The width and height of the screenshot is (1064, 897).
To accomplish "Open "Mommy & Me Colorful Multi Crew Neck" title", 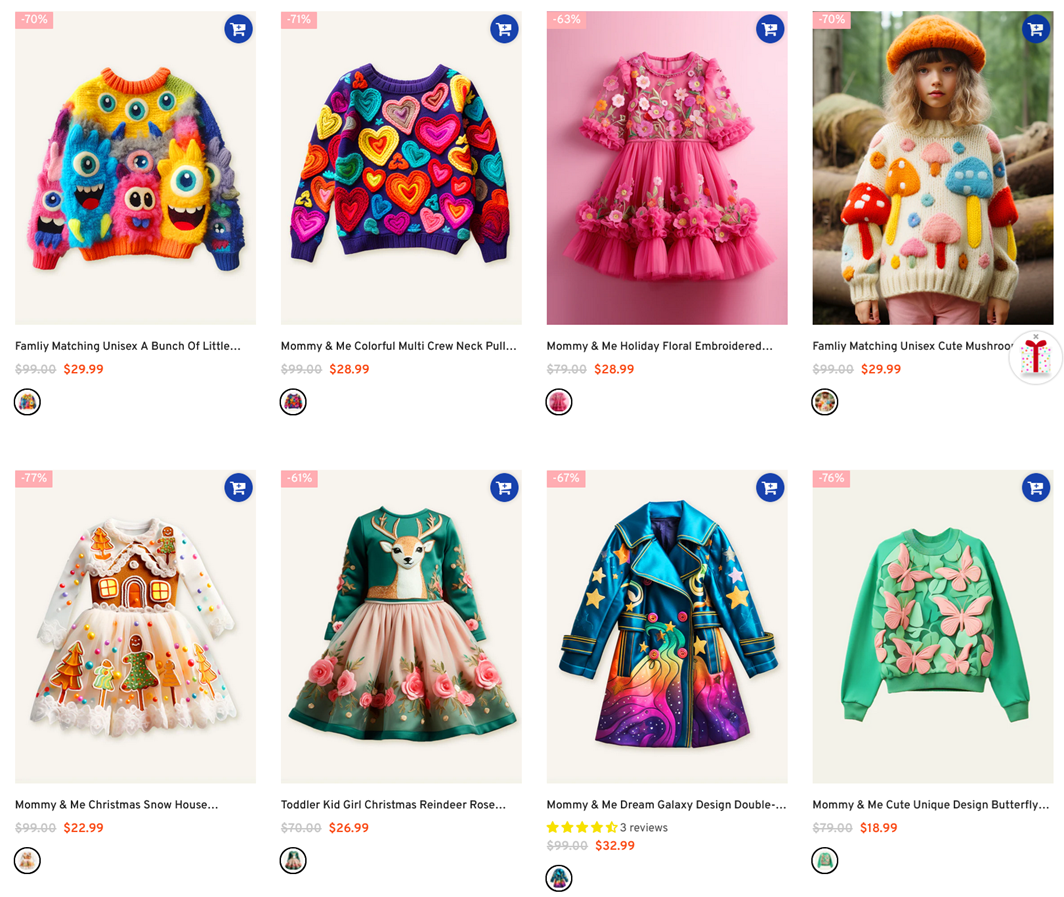I will 398,346.
